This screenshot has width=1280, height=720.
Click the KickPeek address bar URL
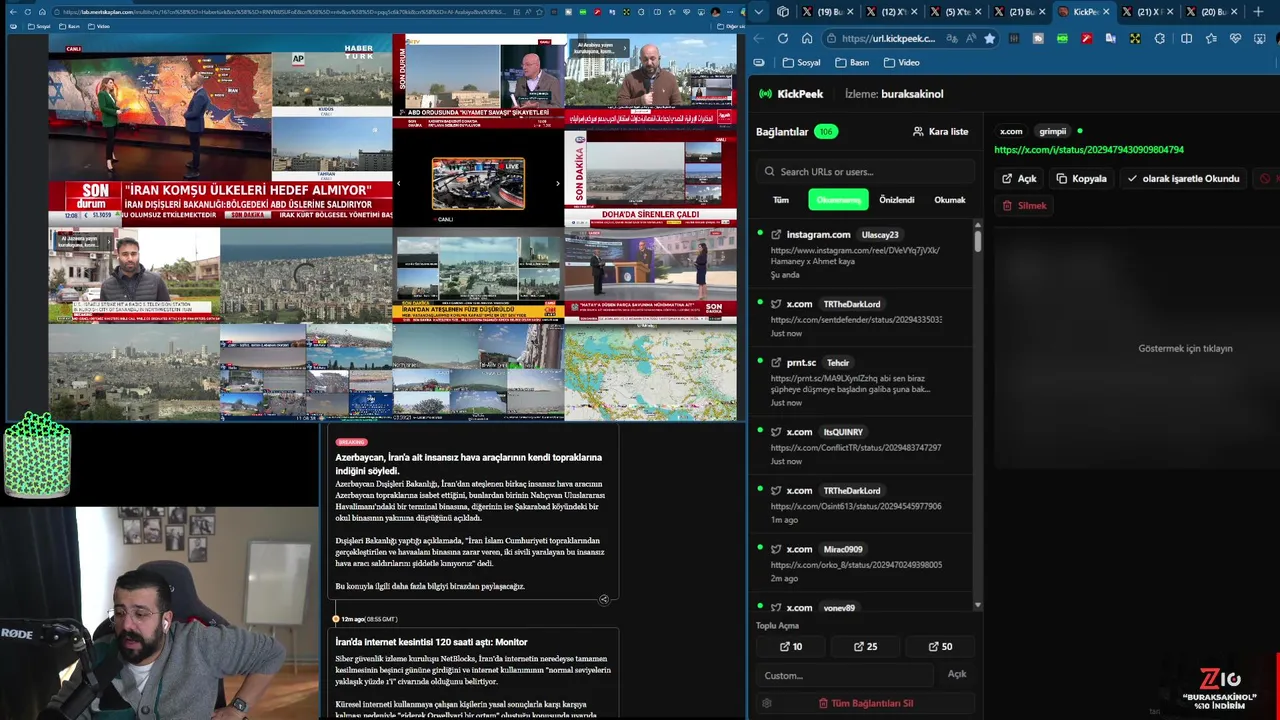[888, 38]
